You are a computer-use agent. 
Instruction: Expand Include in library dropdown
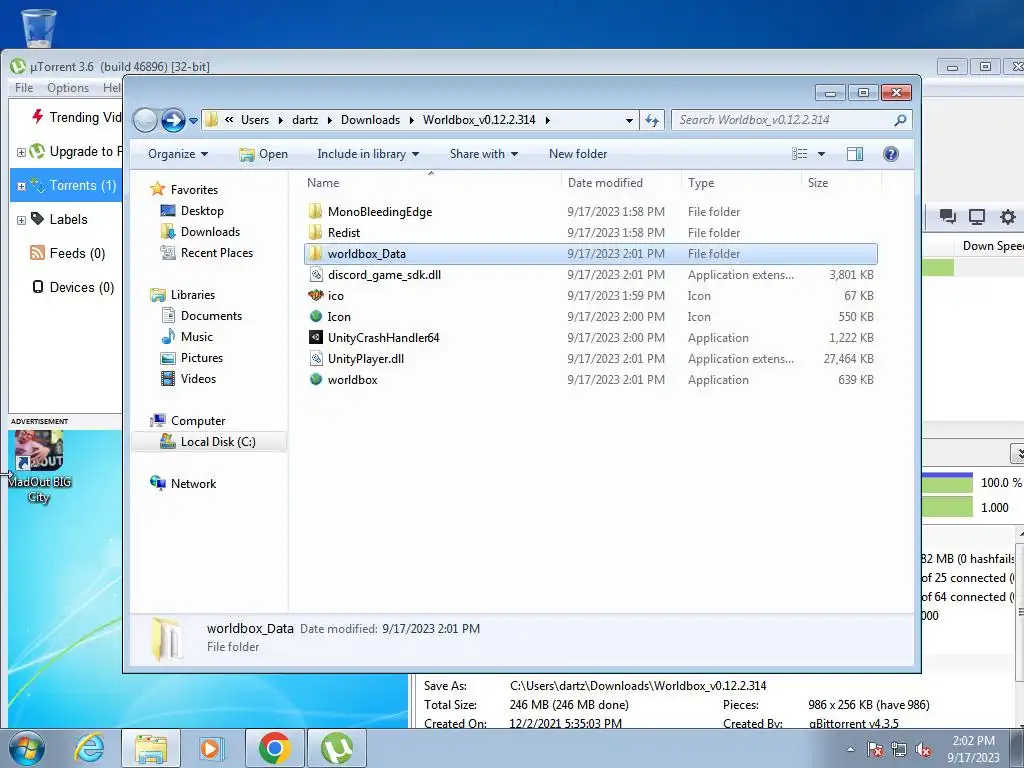pyautogui.click(x=368, y=154)
